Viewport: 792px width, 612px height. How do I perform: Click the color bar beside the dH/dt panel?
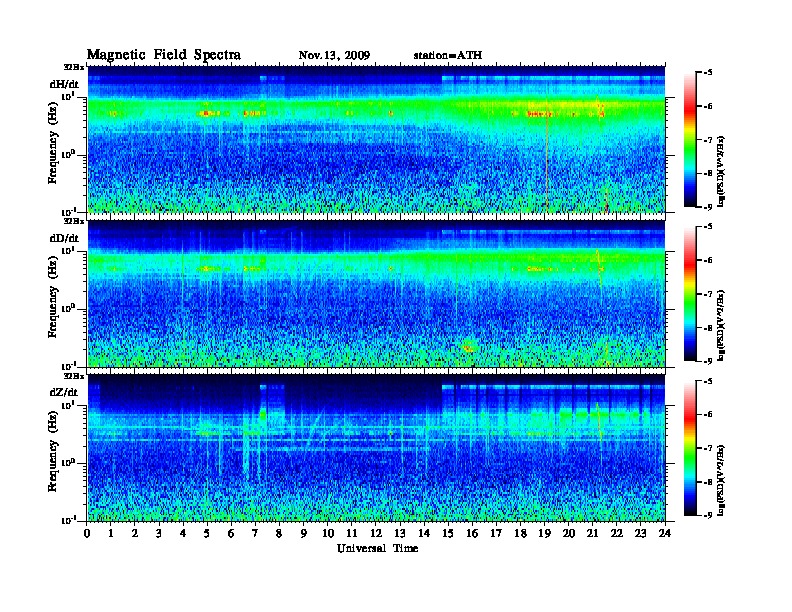(690, 140)
